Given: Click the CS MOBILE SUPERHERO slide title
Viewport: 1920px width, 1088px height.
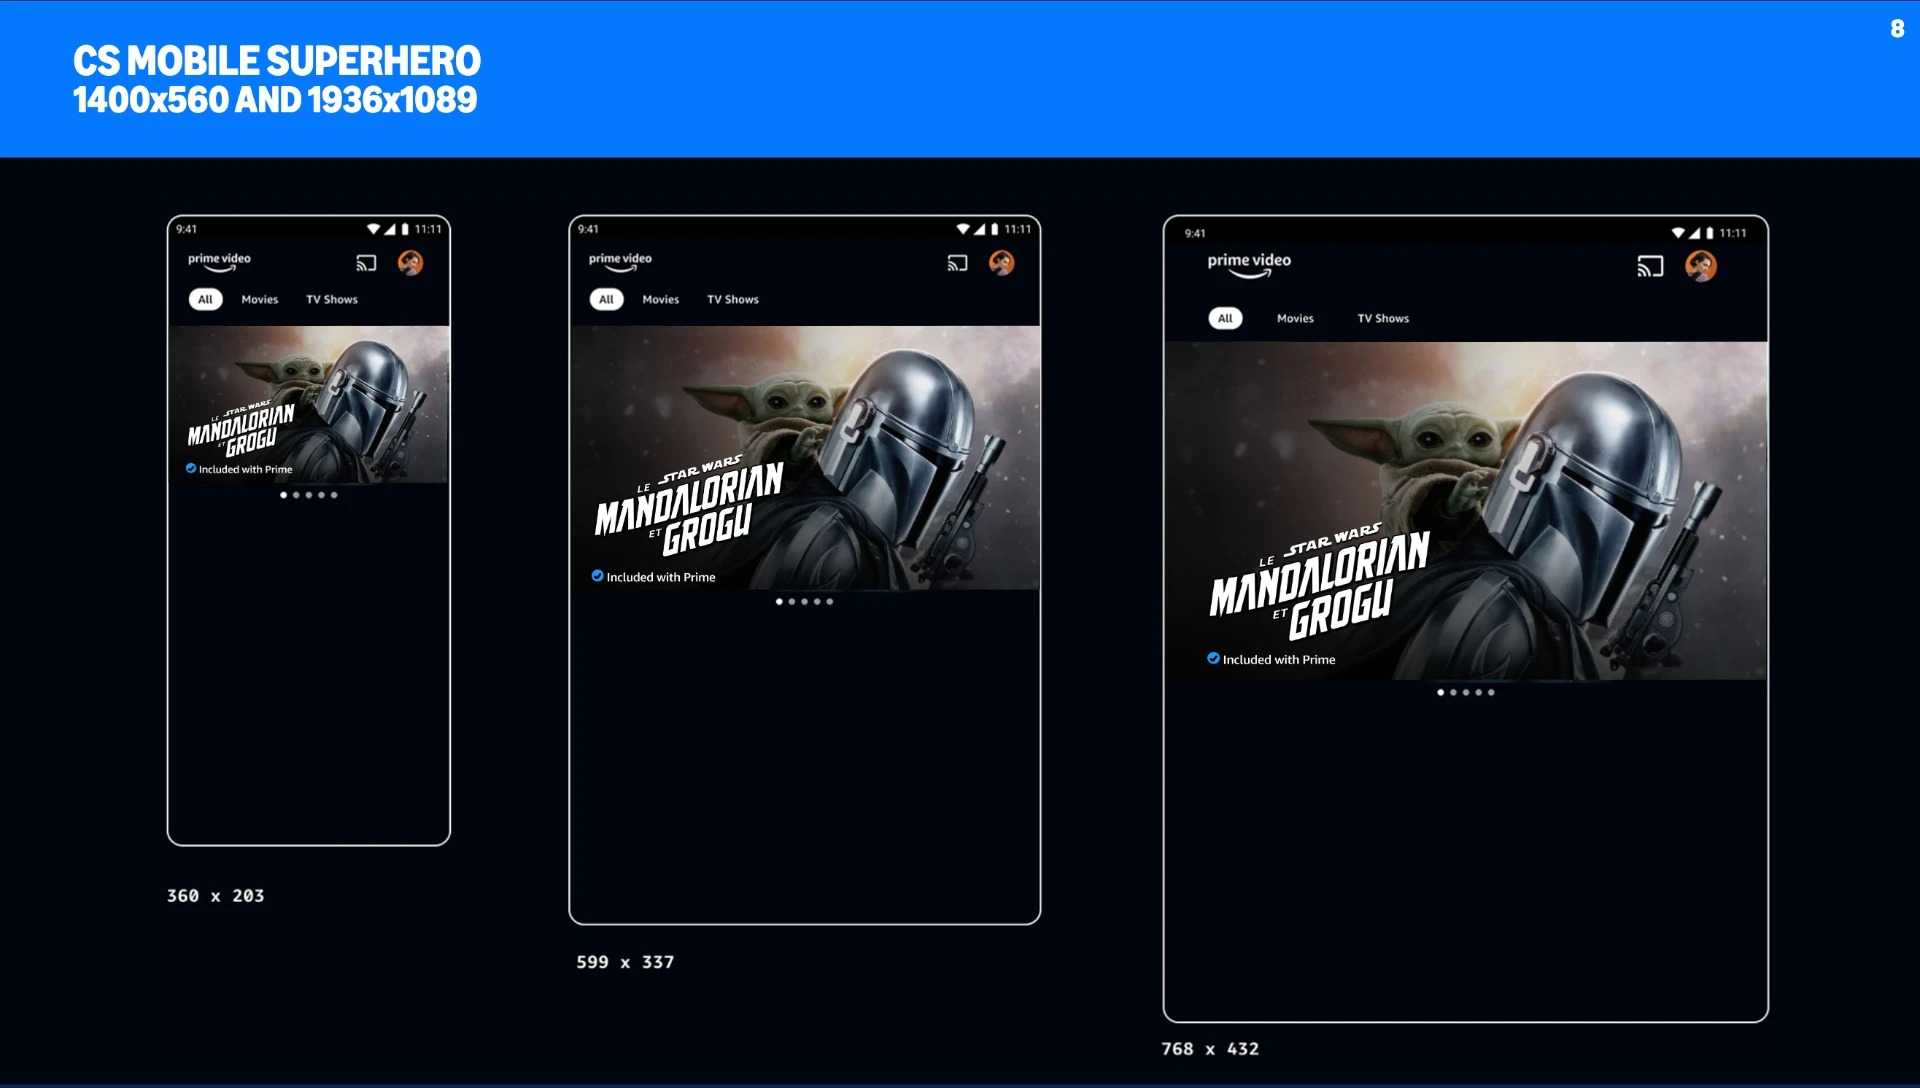Looking at the screenshot, I should point(277,61).
